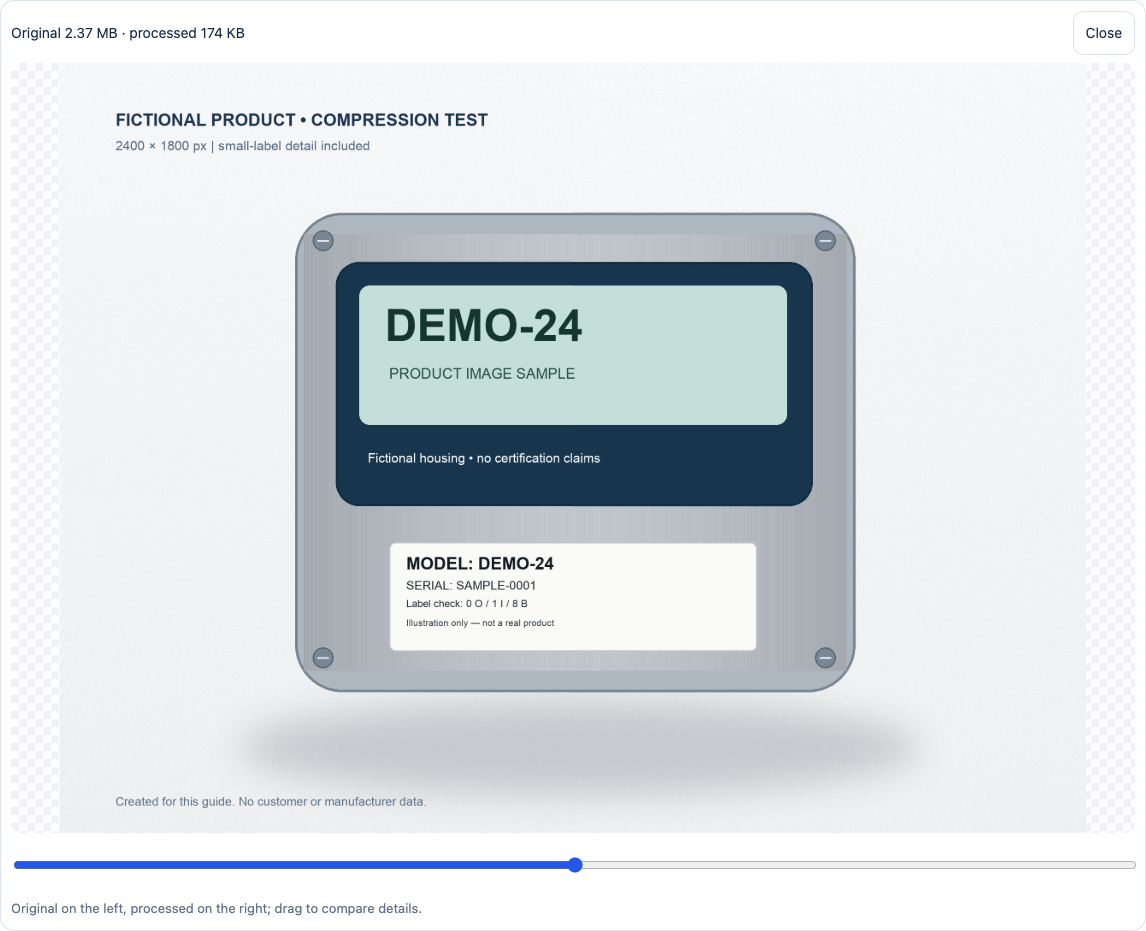Screen dimensions: 1146x931
Task: Click the original and processed file size text
Action: pos(128,33)
